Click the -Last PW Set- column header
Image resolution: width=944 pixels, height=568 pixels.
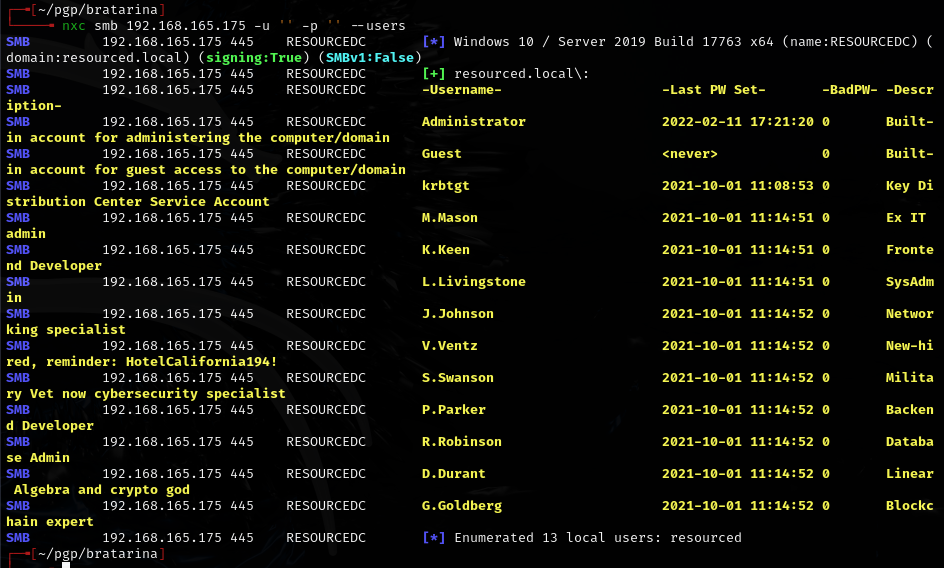pyautogui.click(x=714, y=90)
